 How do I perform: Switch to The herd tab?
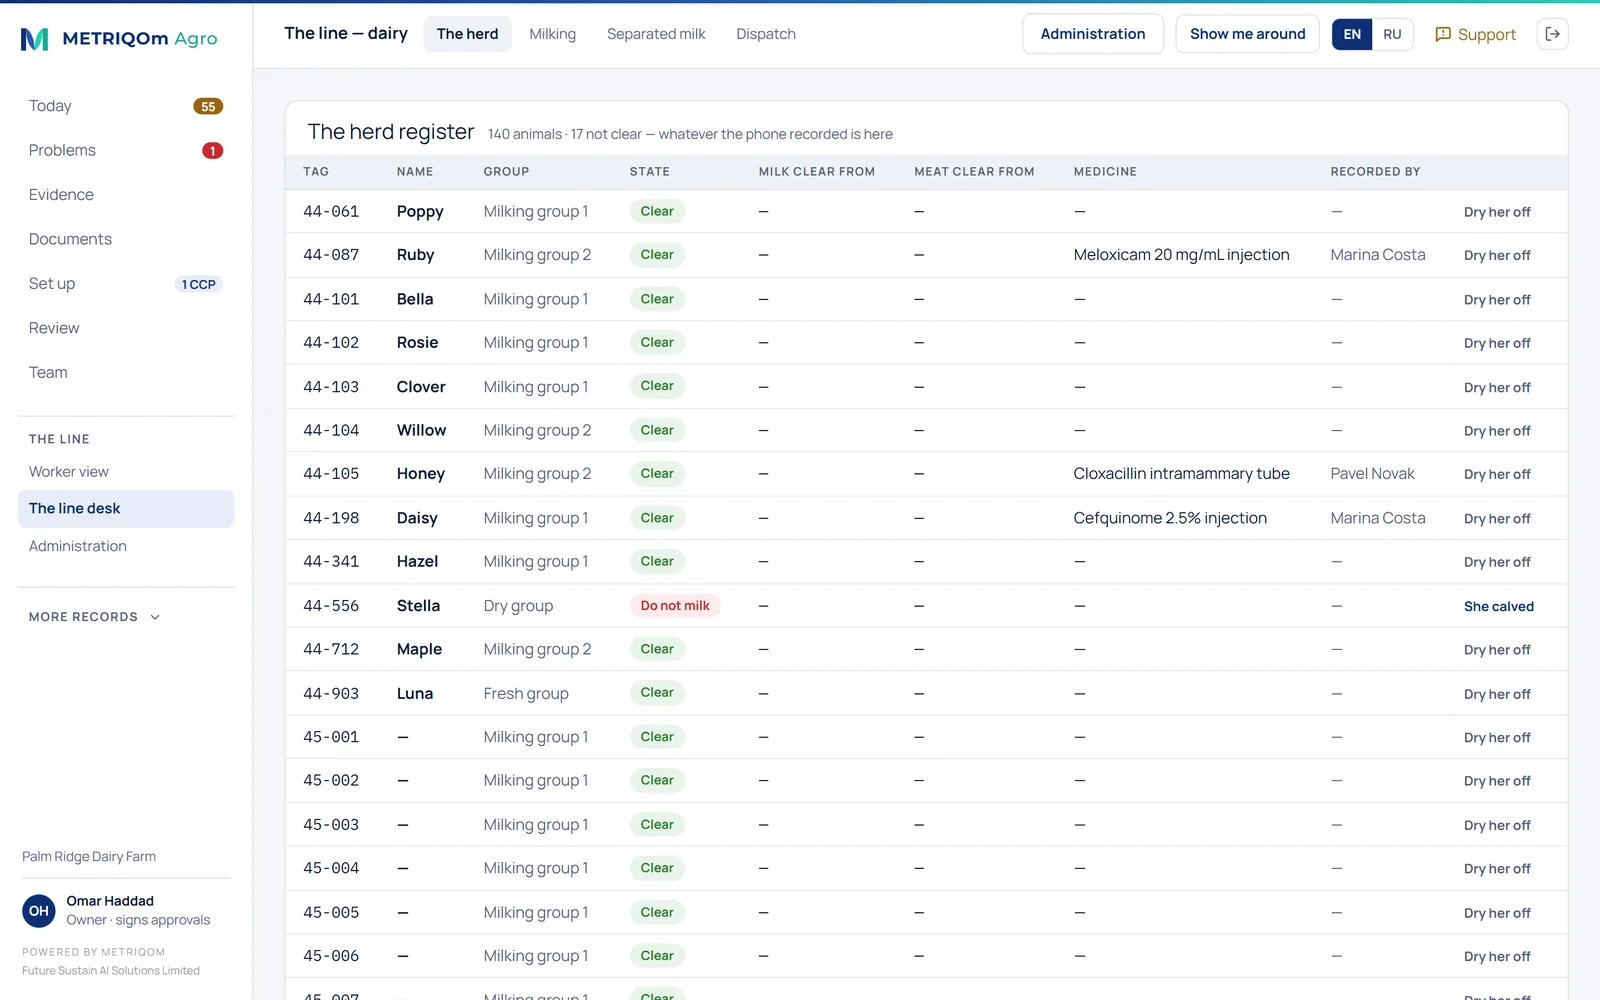[x=467, y=34]
